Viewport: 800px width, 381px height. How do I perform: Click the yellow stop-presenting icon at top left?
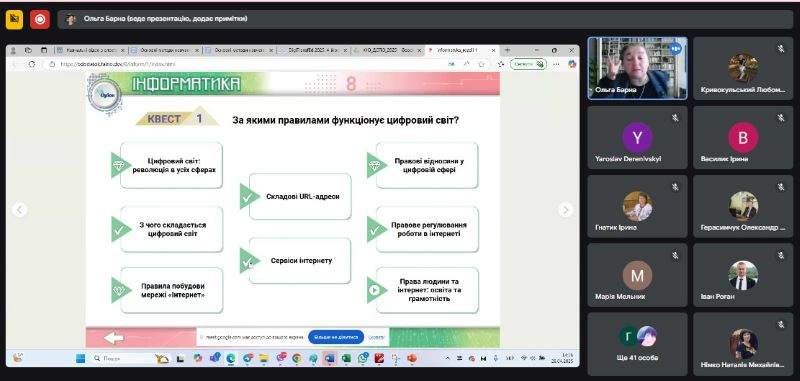[x=14, y=20]
